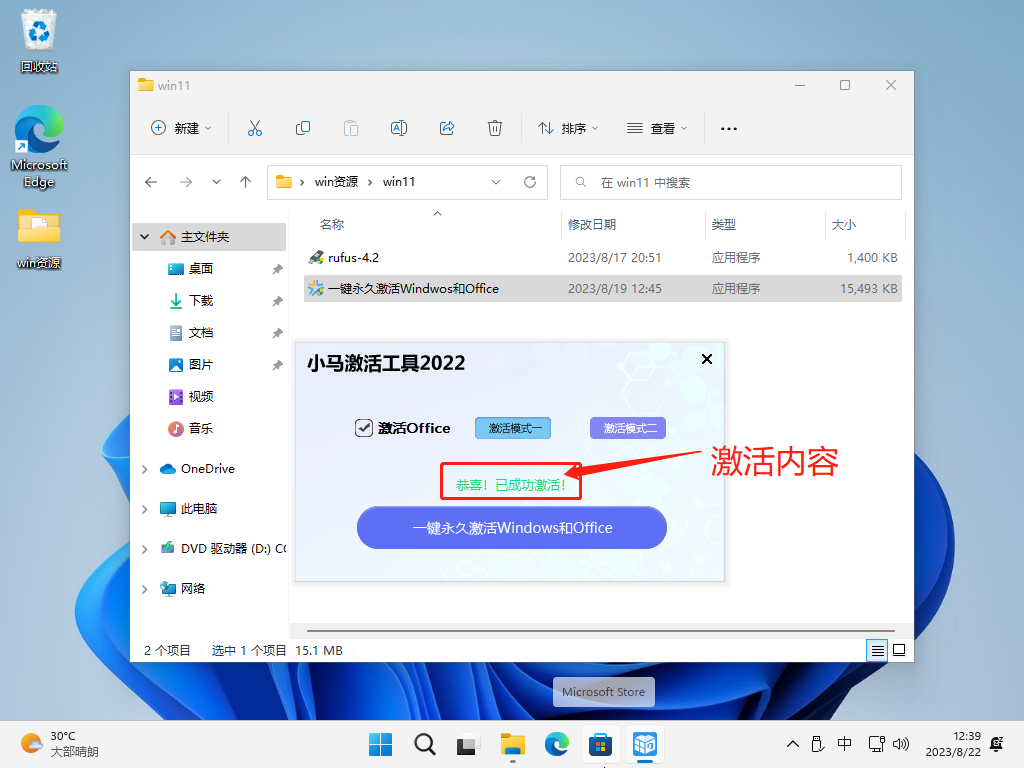
Task: Click the horizontal scrollbar in file list
Action: tap(601, 631)
